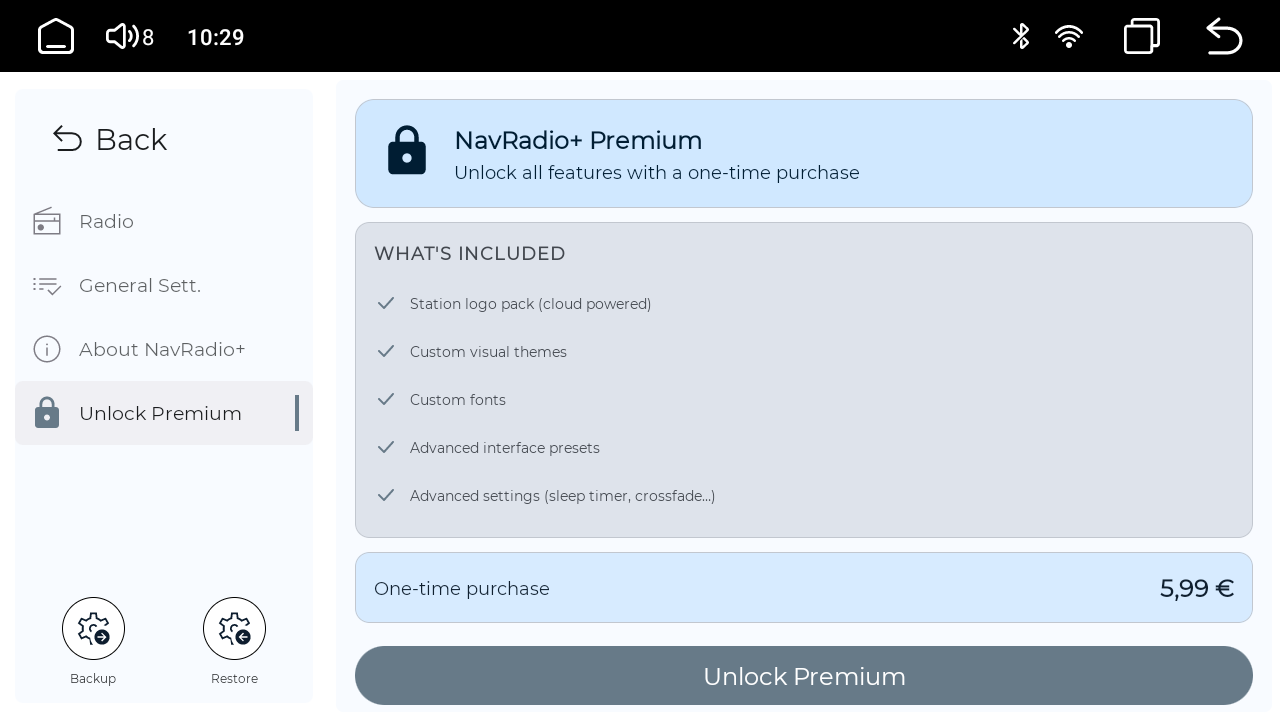Click the 5,99 € price label
This screenshot has height=720, width=1280.
[1197, 588]
